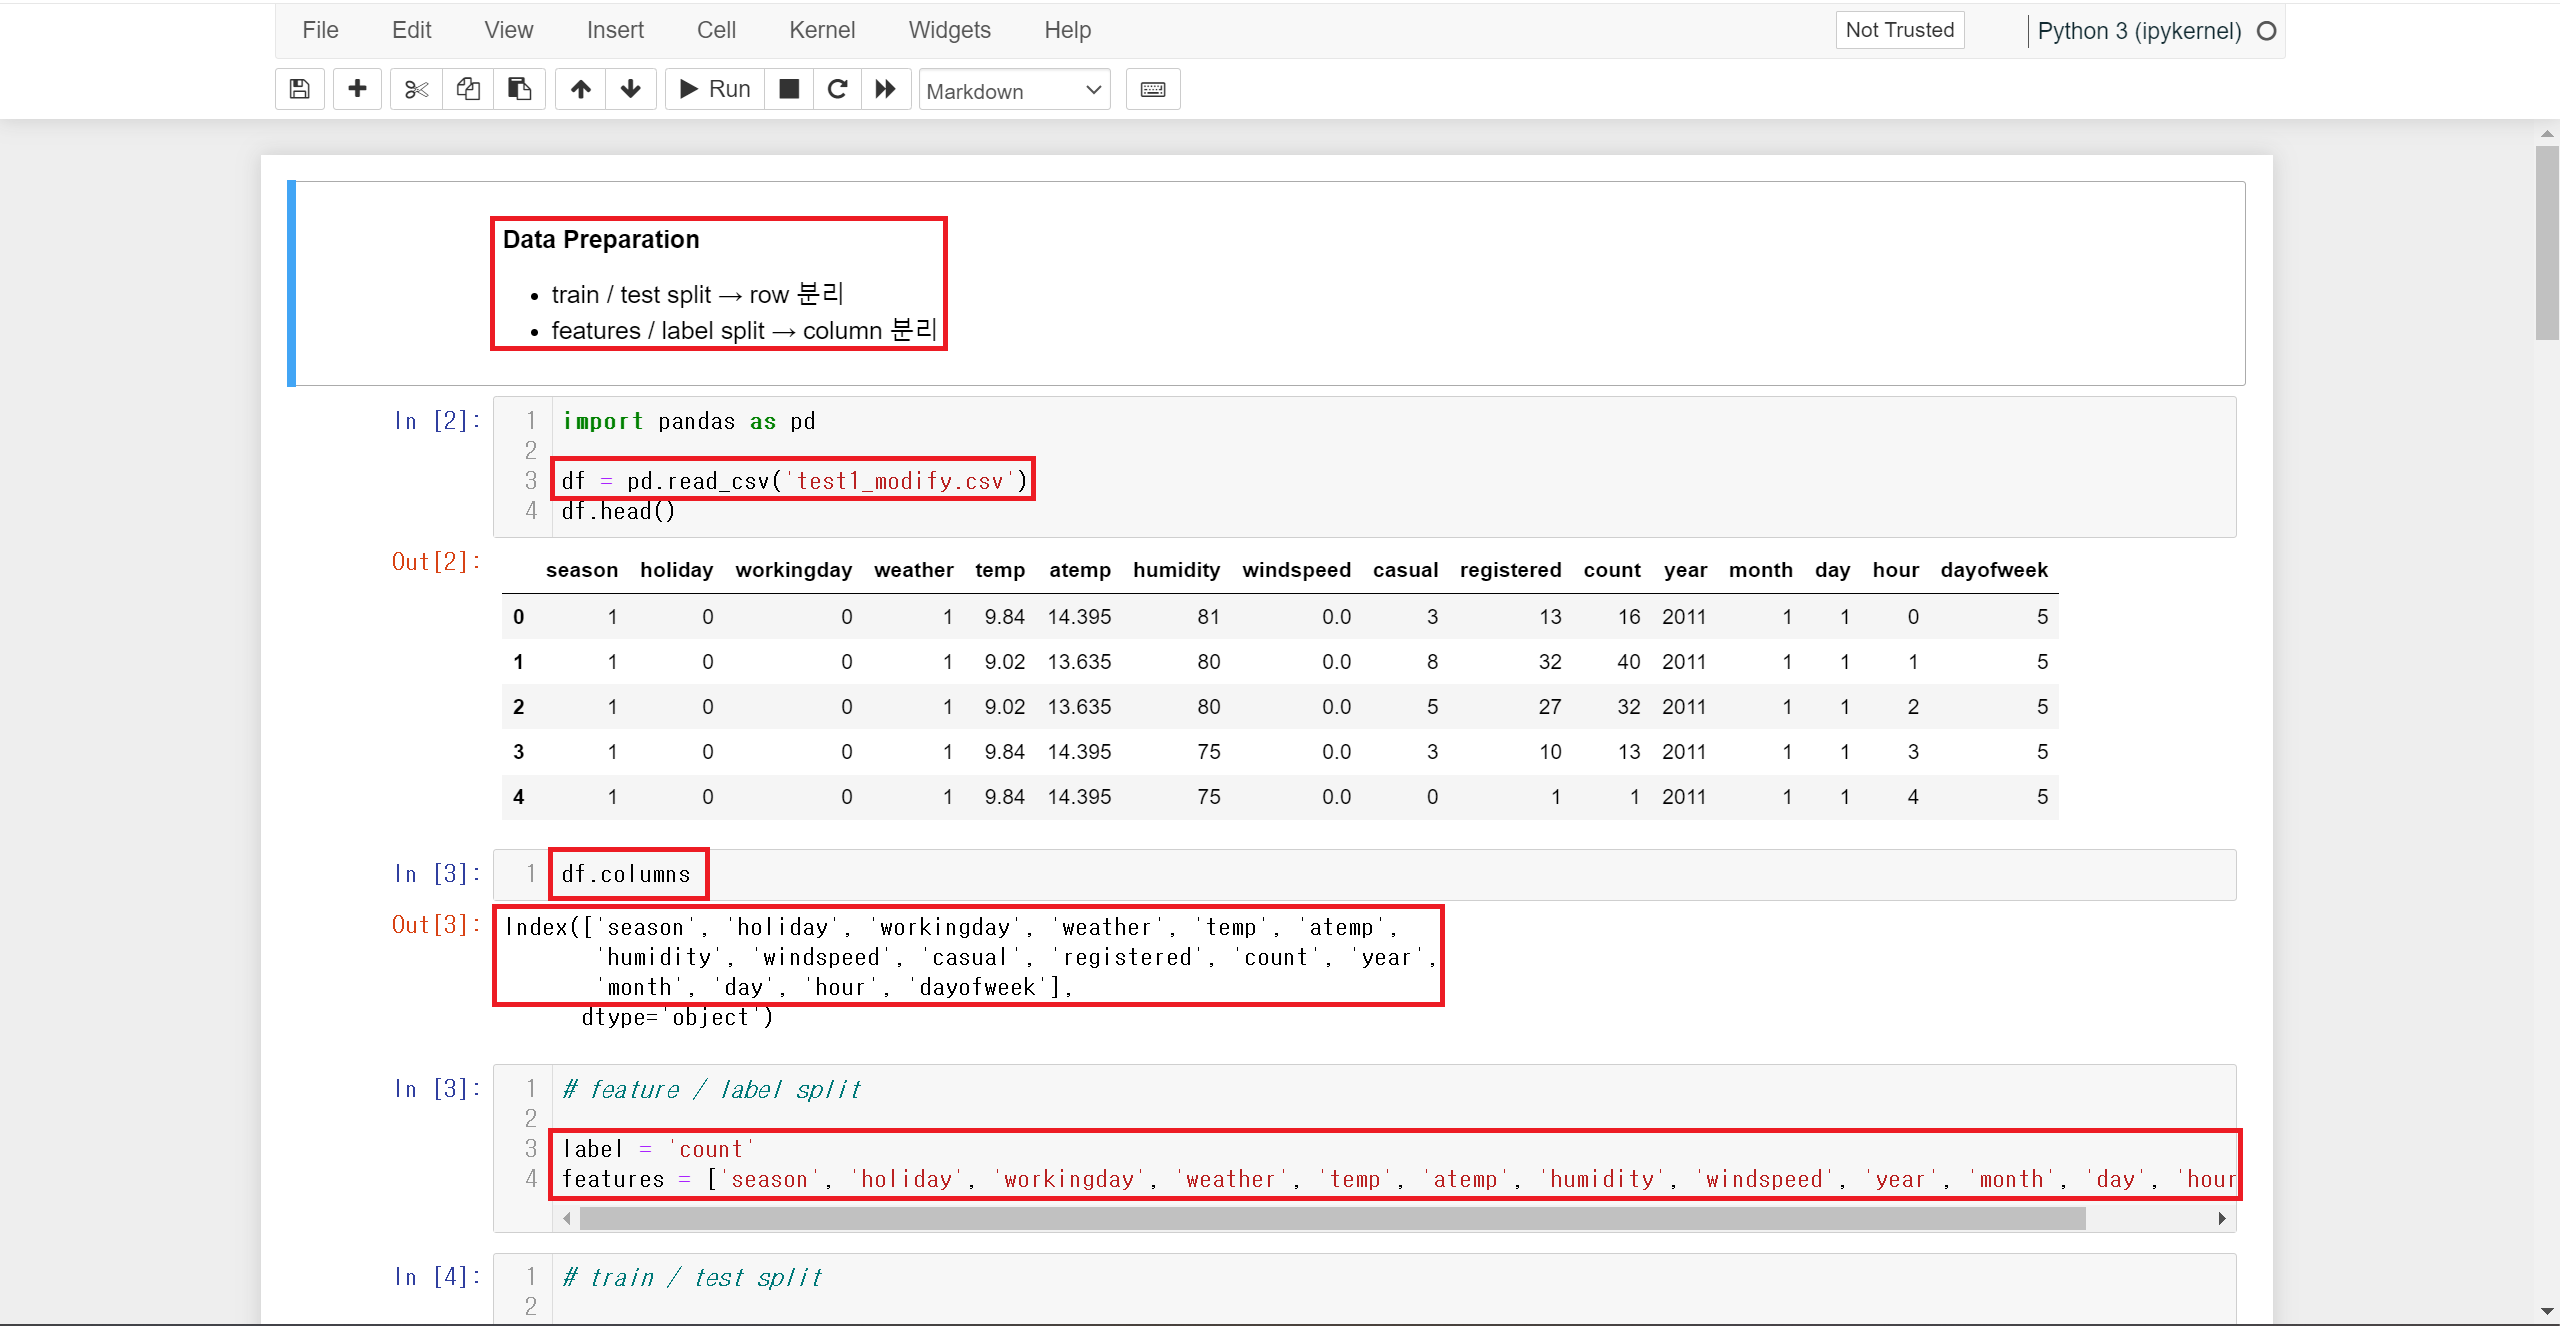Viewport: 2560px width, 1326px height.
Task: Insert a new cell with plus icon
Action: click(x=357, y=89)
